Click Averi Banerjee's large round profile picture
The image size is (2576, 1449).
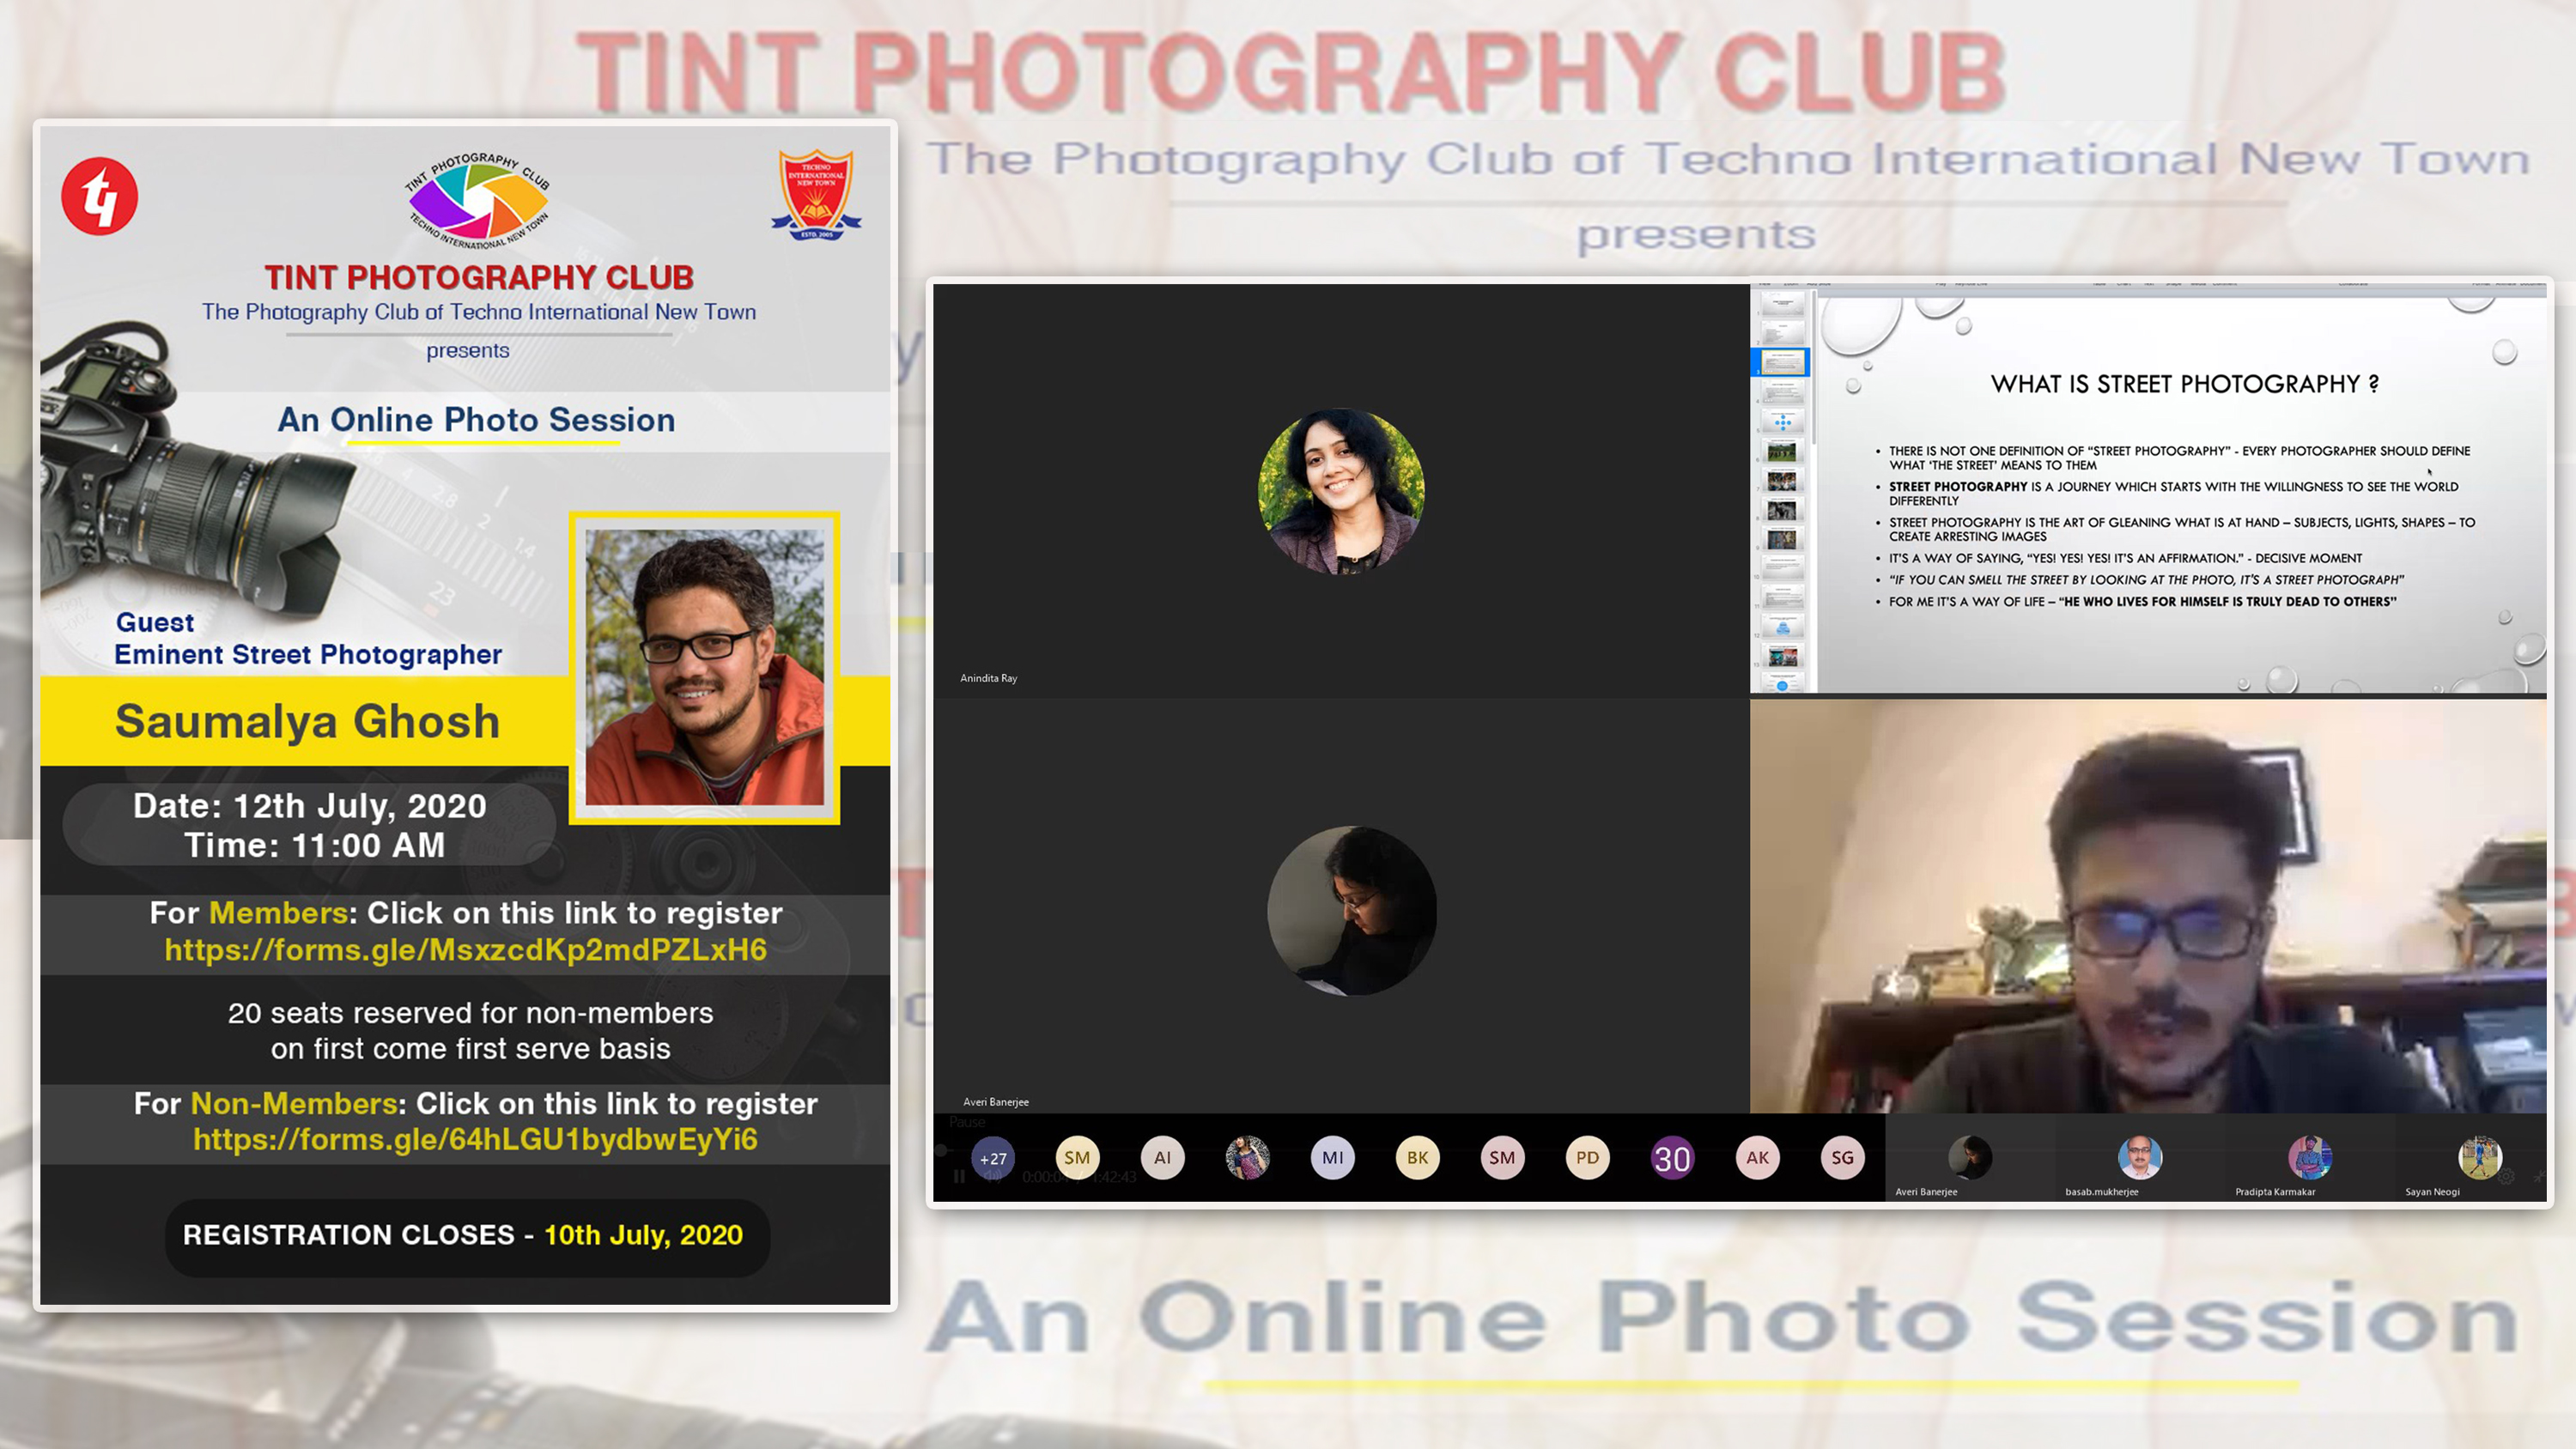pyautogui.click(x=1352, y=910)
